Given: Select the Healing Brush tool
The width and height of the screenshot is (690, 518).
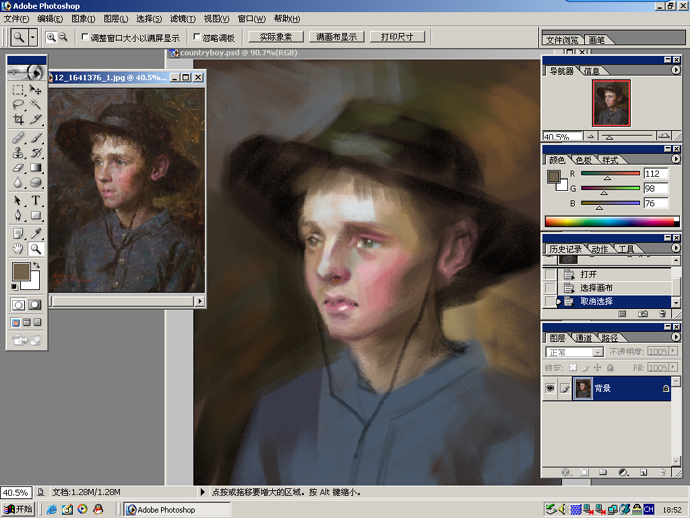Looking at the screenshot, I should pos(18,138).
